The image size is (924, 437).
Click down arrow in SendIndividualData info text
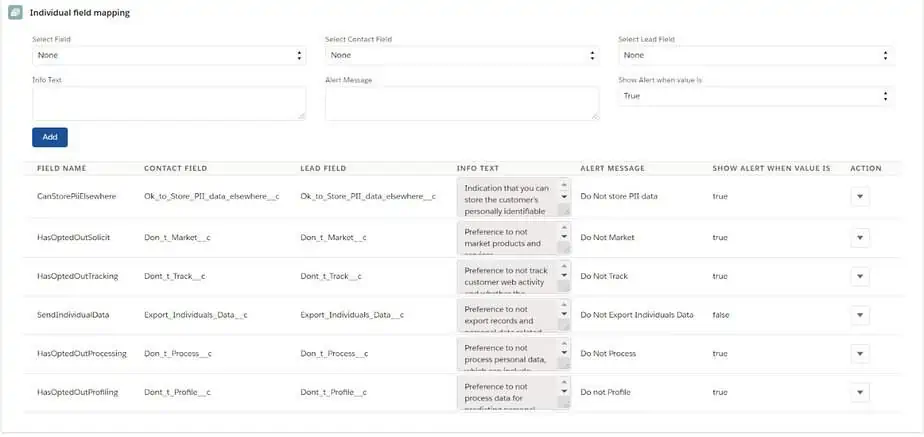pos(564,314)
